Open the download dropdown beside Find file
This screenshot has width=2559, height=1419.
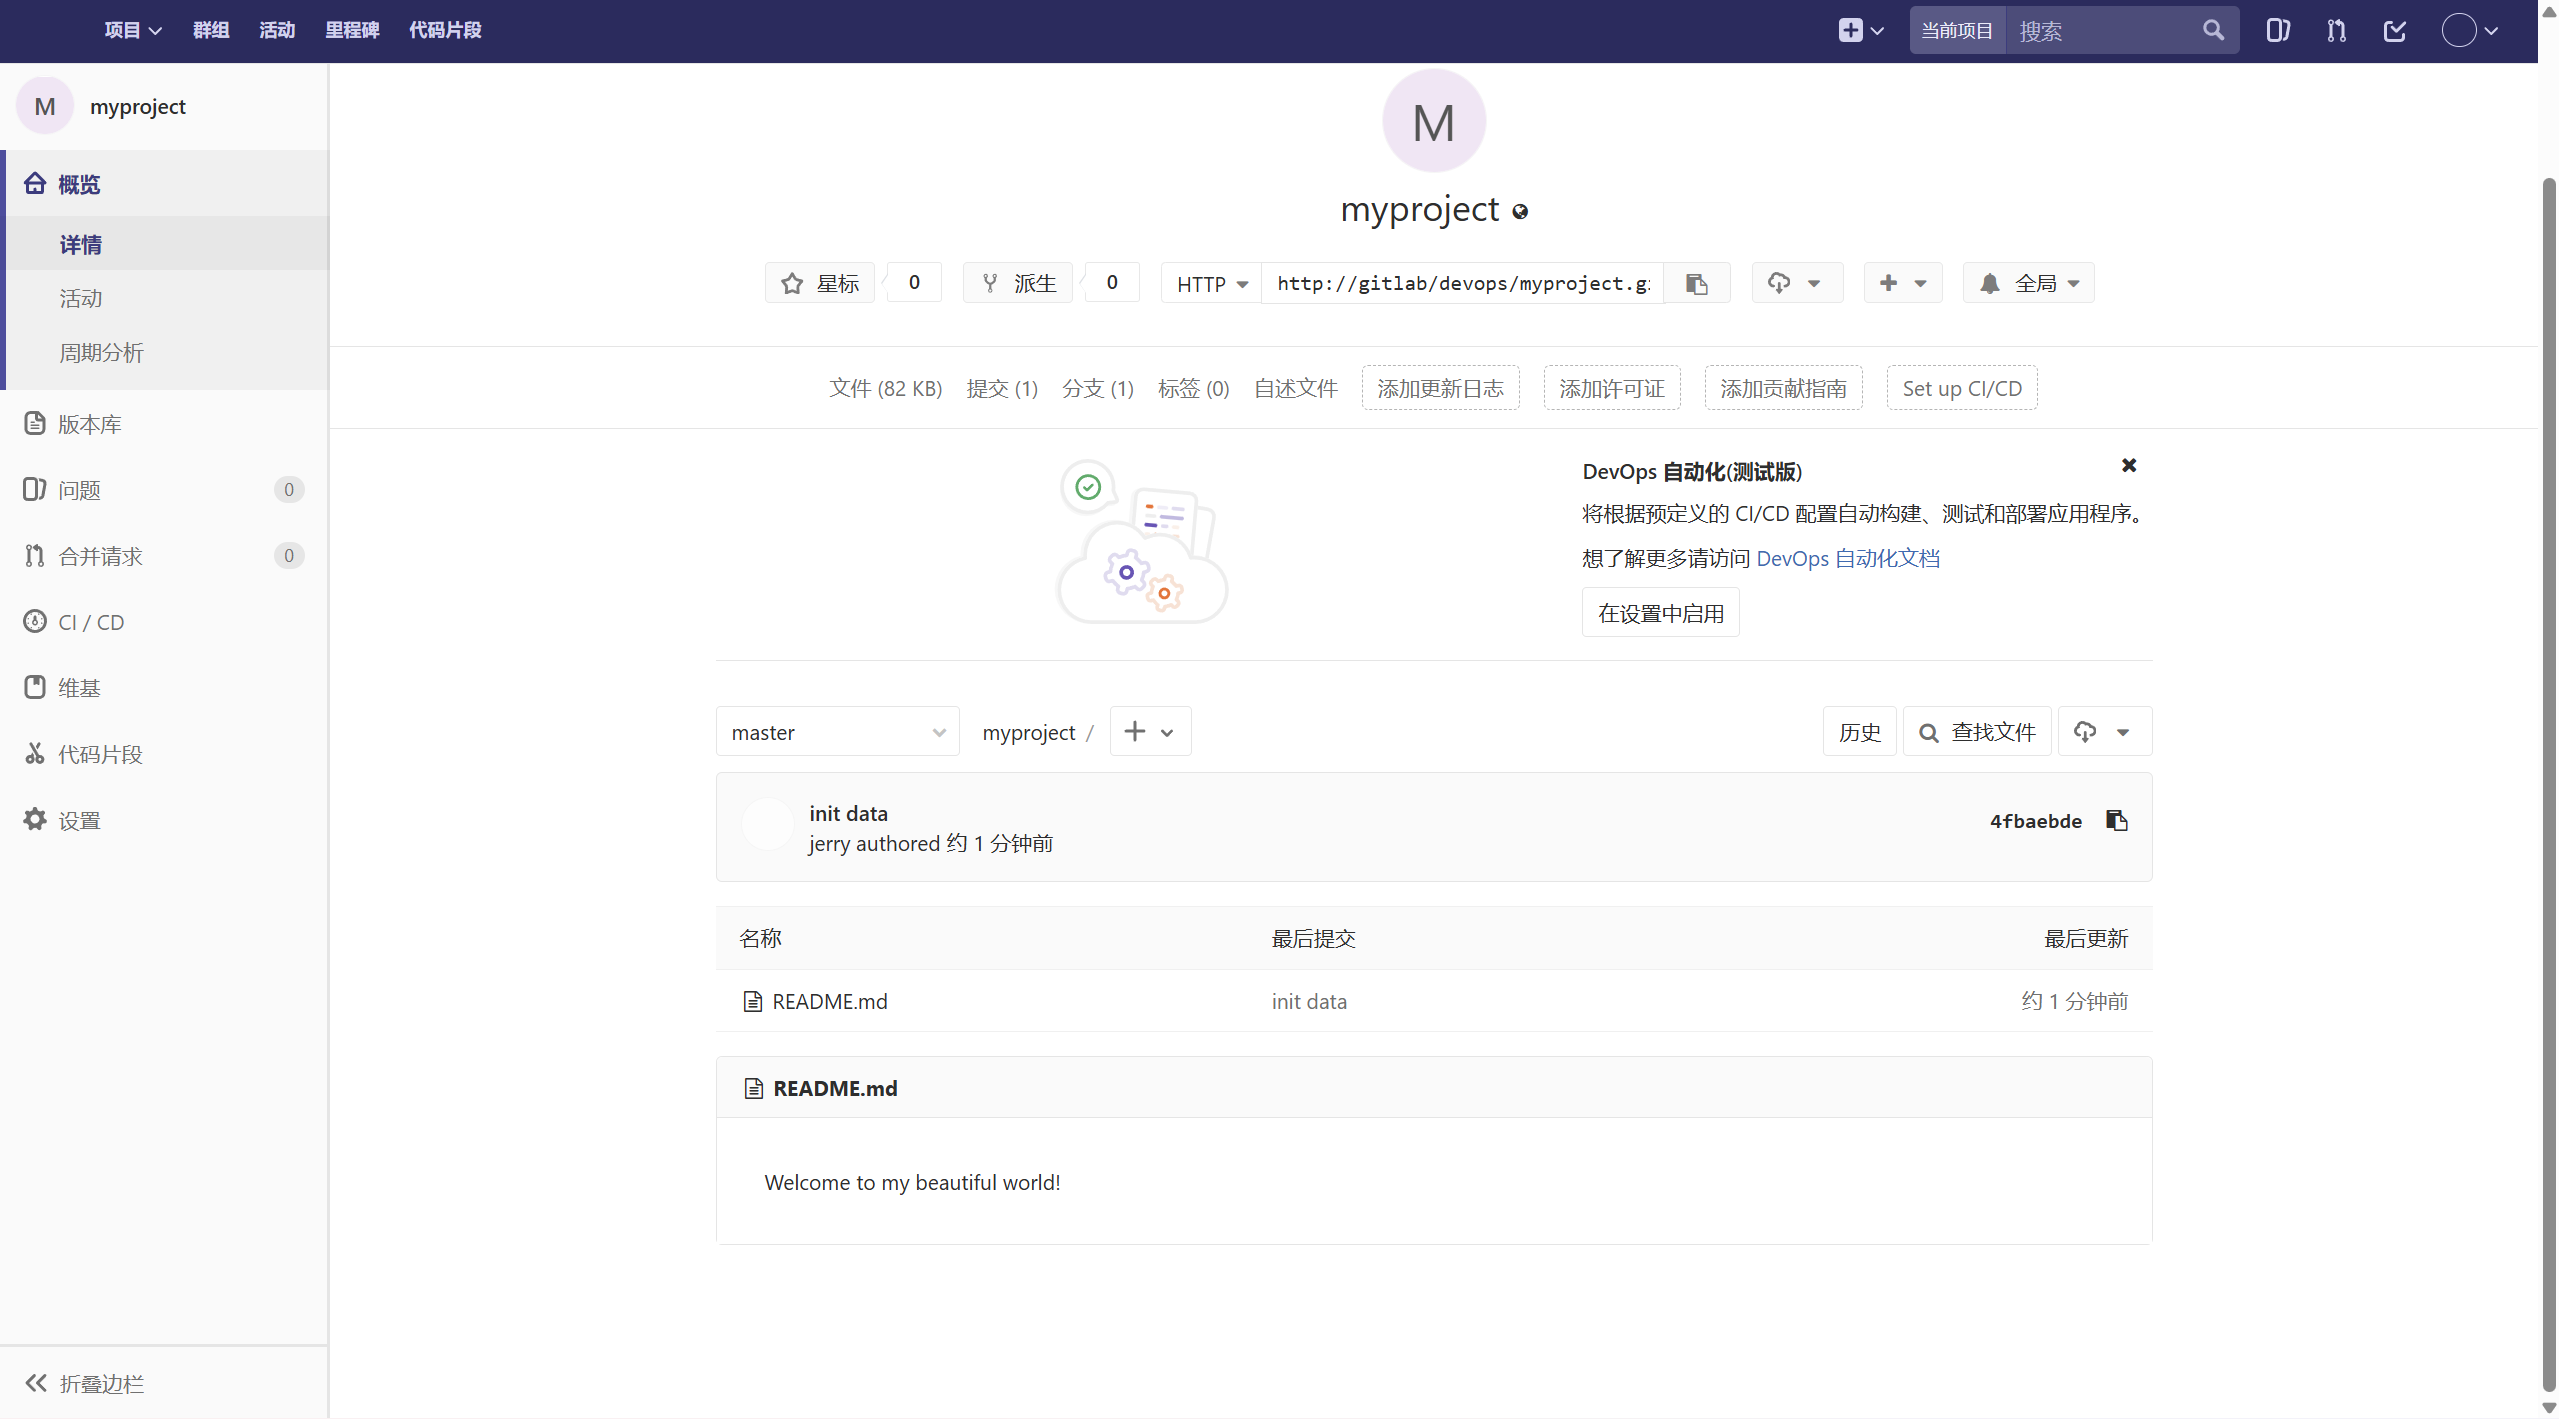(x=2105, y=732)
